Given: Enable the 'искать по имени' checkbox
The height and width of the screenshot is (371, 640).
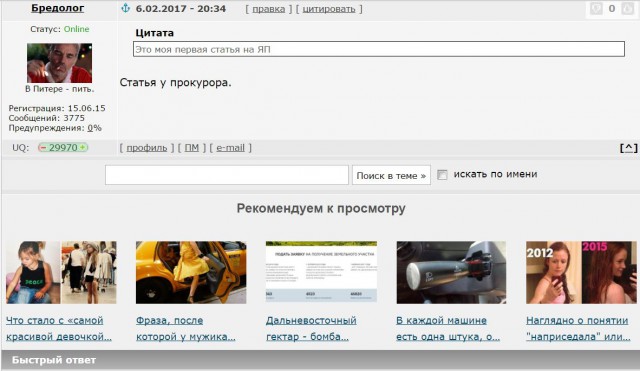Looking at the screenshot, I should pyautogui.click(x=442, y=175).
